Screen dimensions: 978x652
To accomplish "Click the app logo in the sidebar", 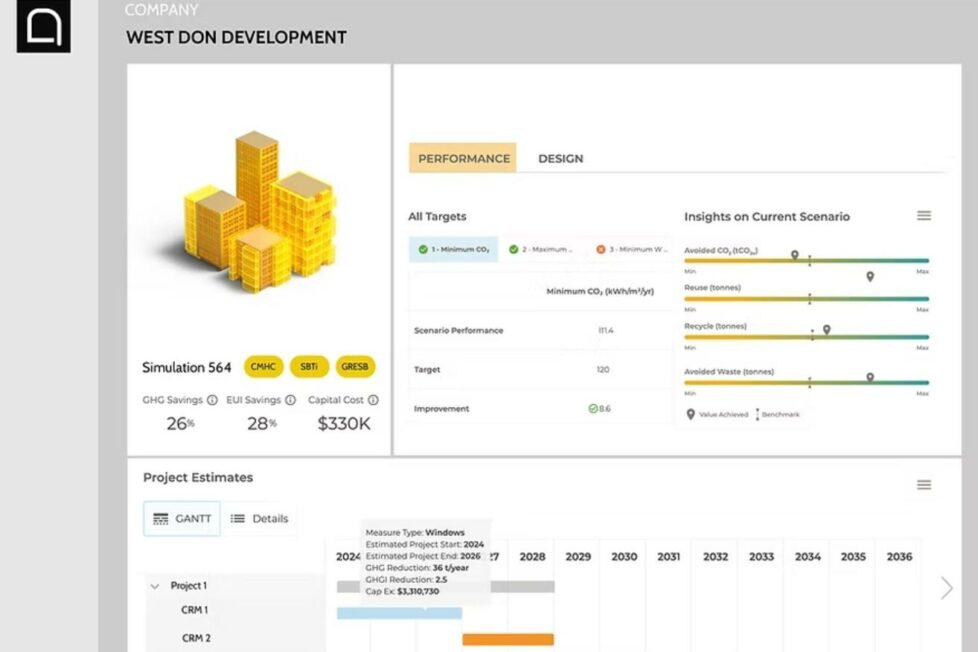I will point(43,27).
